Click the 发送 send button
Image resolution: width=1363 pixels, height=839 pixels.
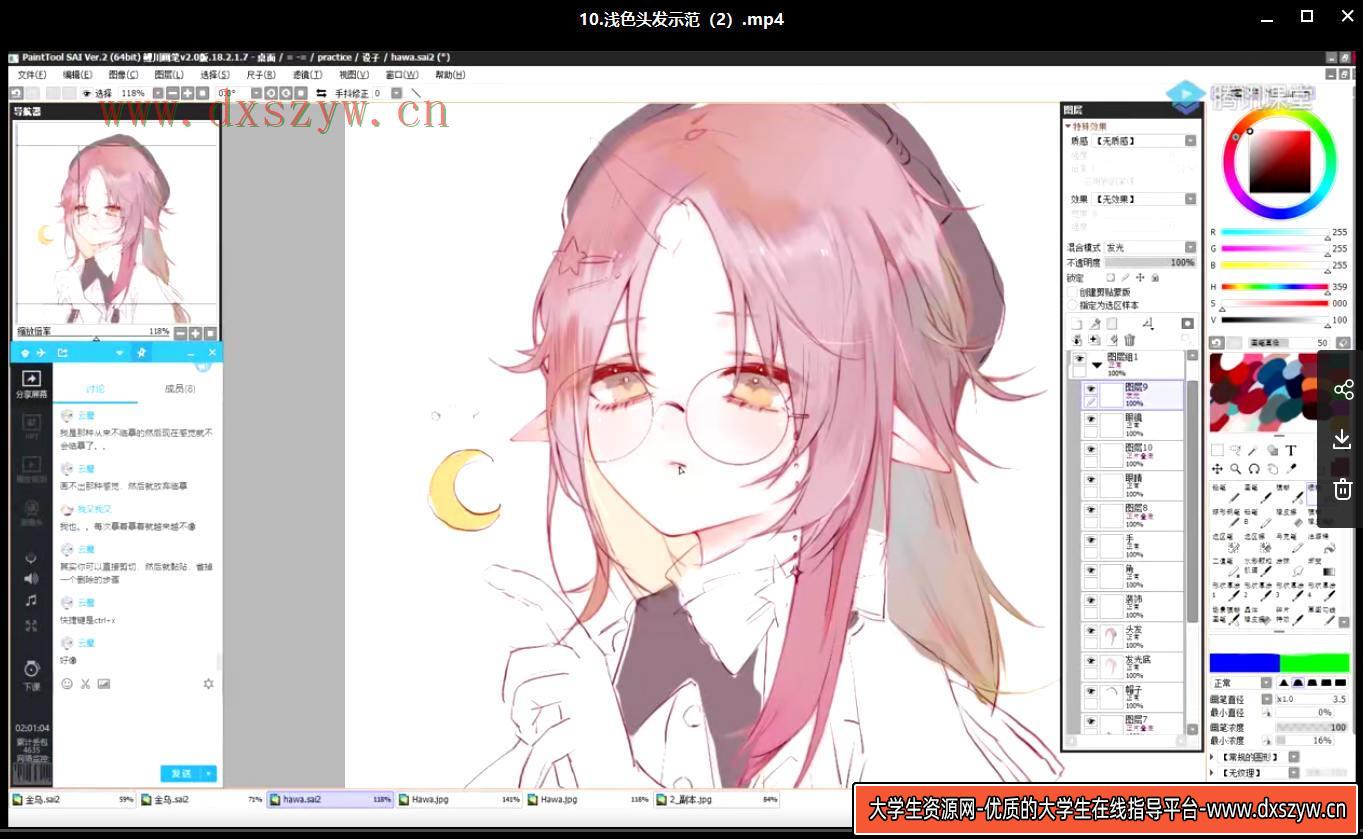pyautogui.click(x=181, y=774)
